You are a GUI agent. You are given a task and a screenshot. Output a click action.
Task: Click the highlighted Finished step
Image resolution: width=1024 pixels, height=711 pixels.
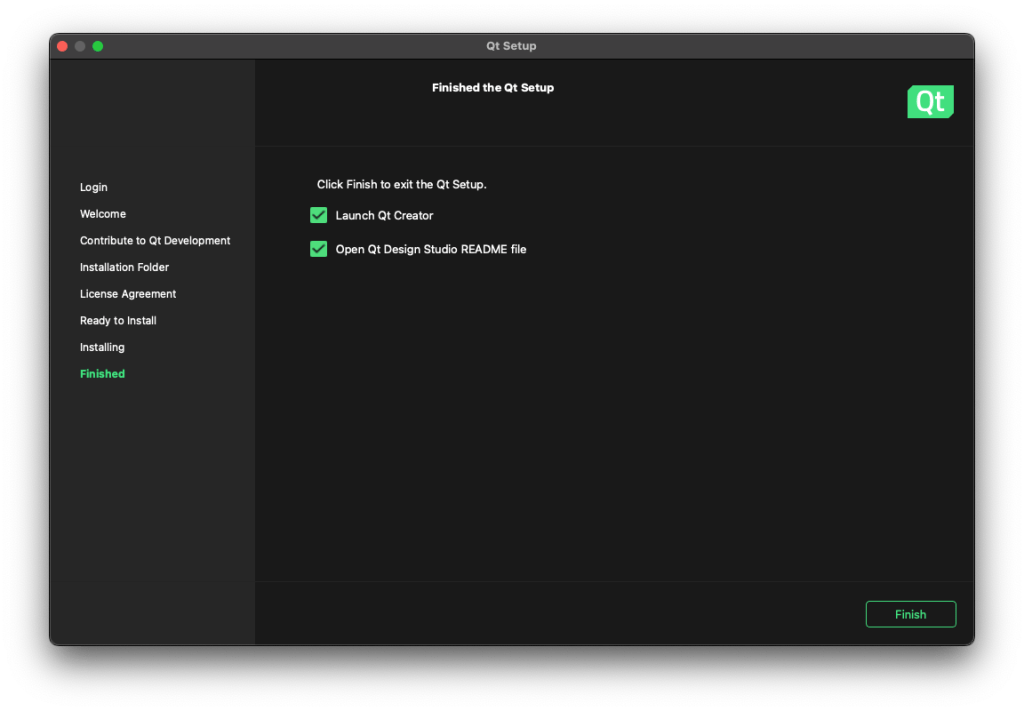pyautogui.click(x=102, y=374)
